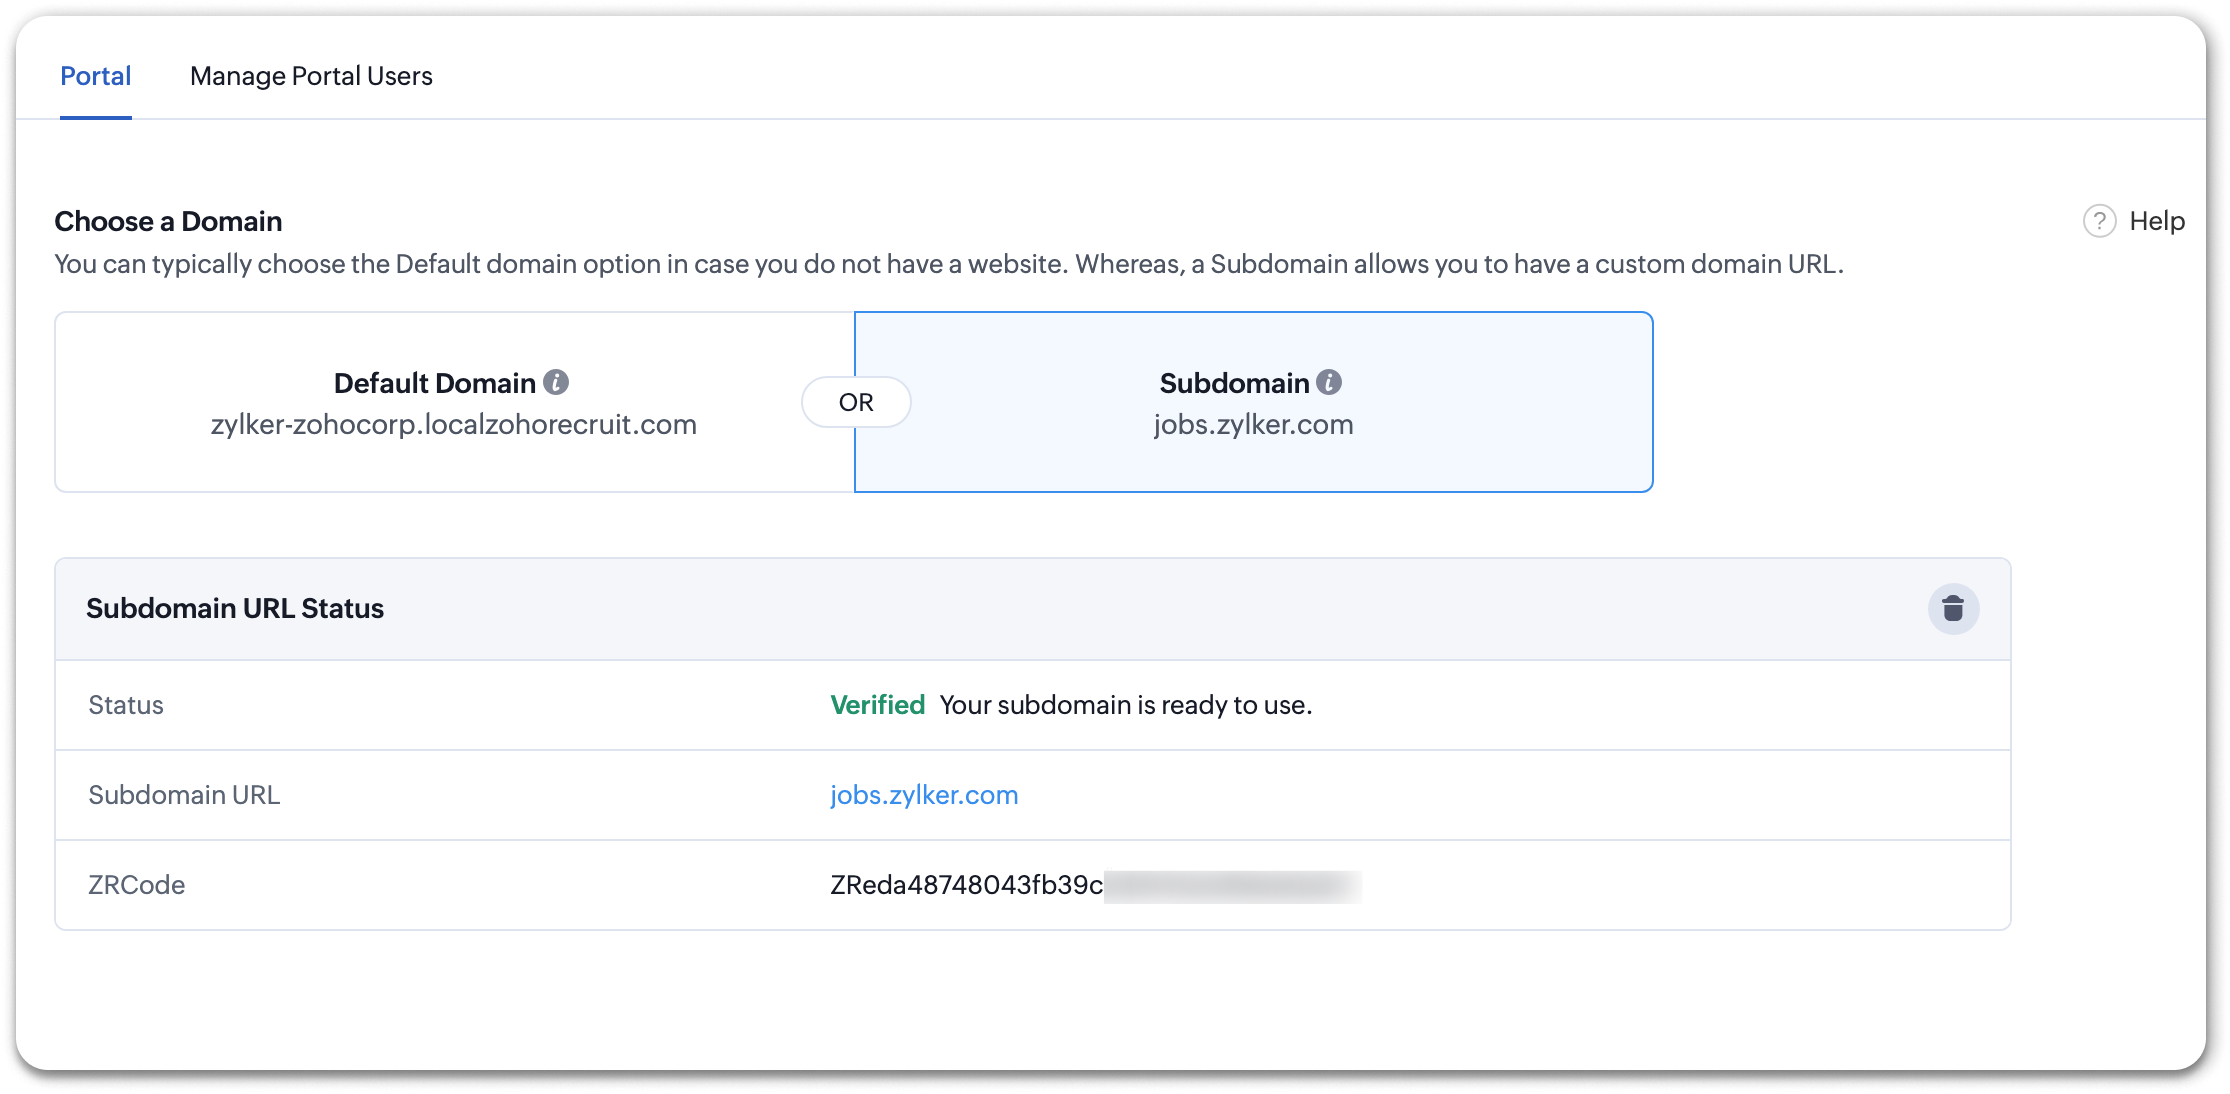Screen dimensions: 2230x1094
Task: Switch to the Portal tab
Action: pos(96,77)
